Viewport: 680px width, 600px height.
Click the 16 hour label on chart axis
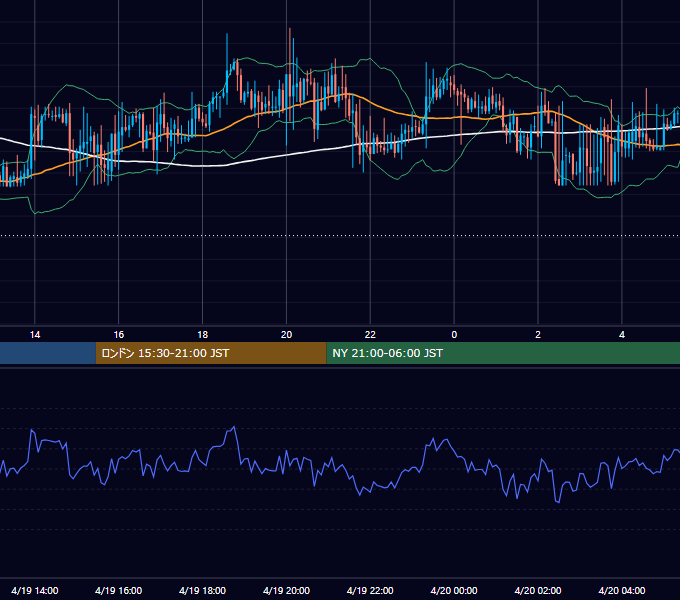[x=118, y=335]
